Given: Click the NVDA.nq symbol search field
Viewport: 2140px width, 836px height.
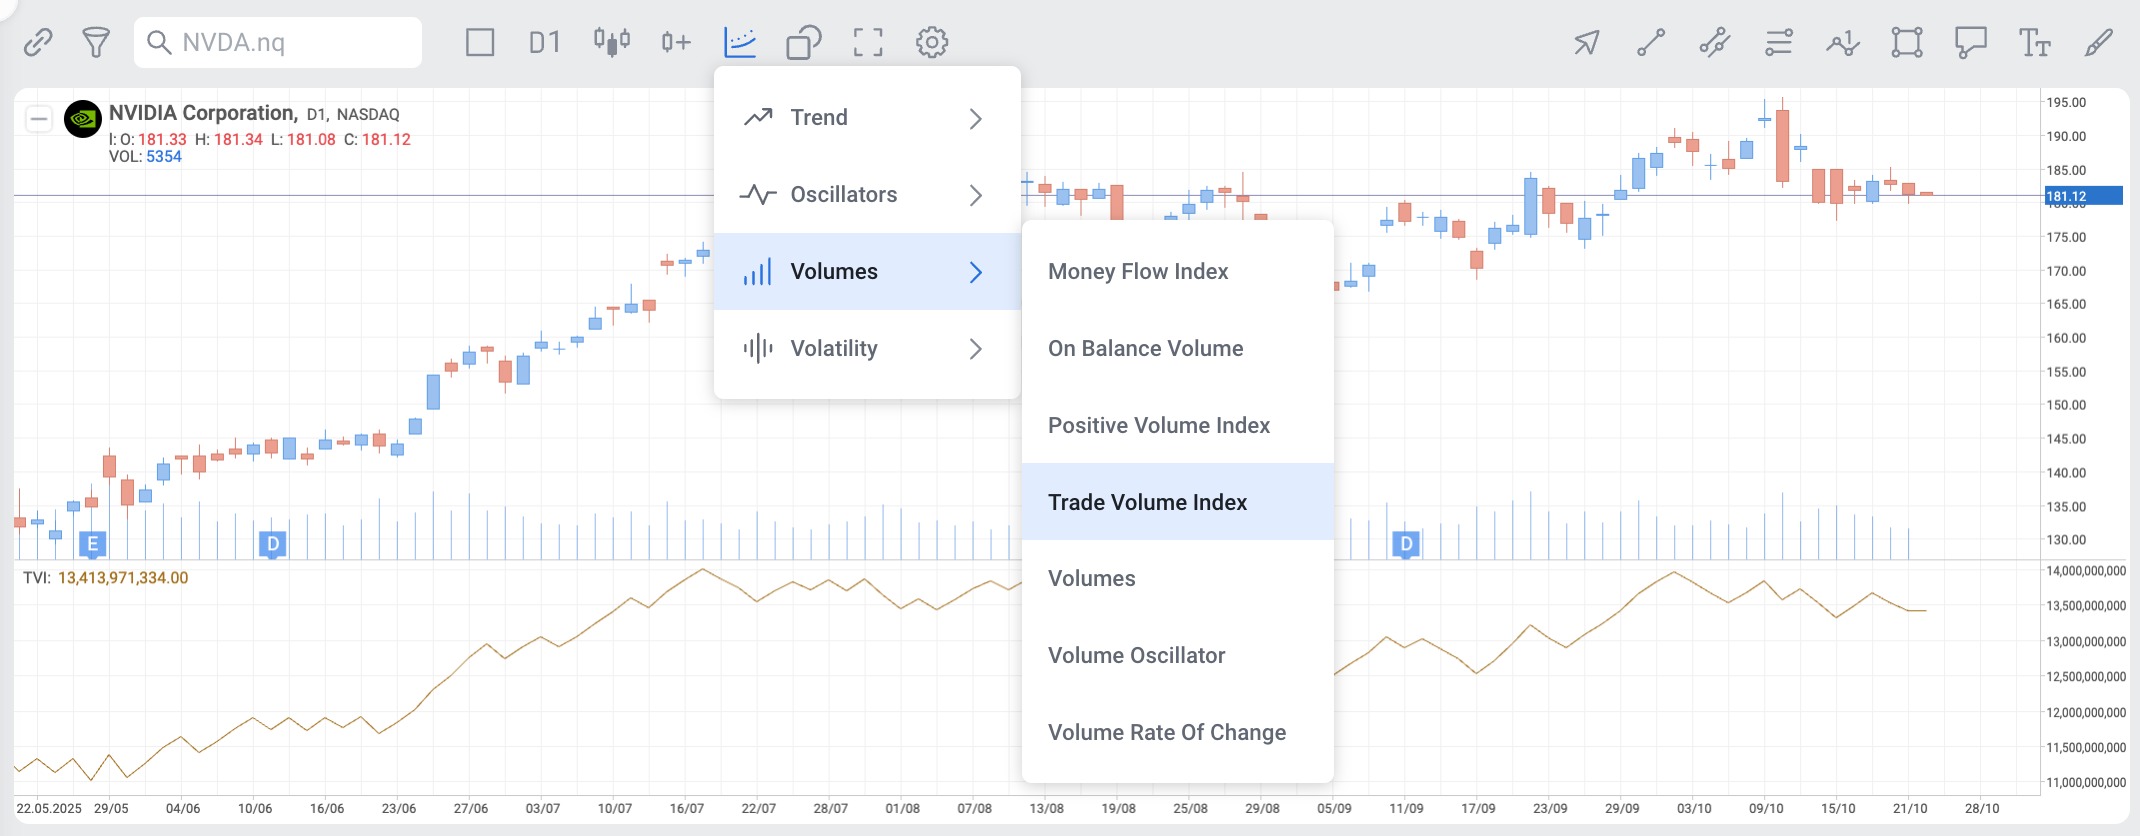Looking at the screenshot, I should click(290, 42).
